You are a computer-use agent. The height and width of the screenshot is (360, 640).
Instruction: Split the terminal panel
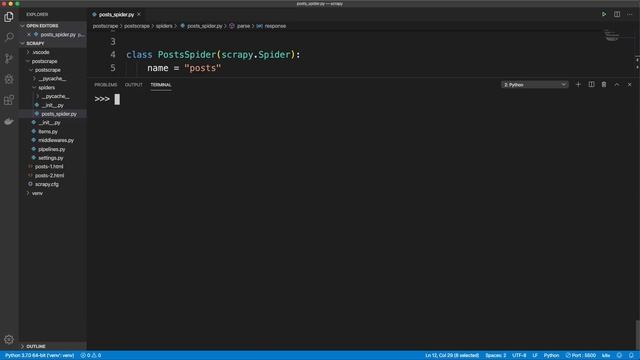(x=591, y=84)
